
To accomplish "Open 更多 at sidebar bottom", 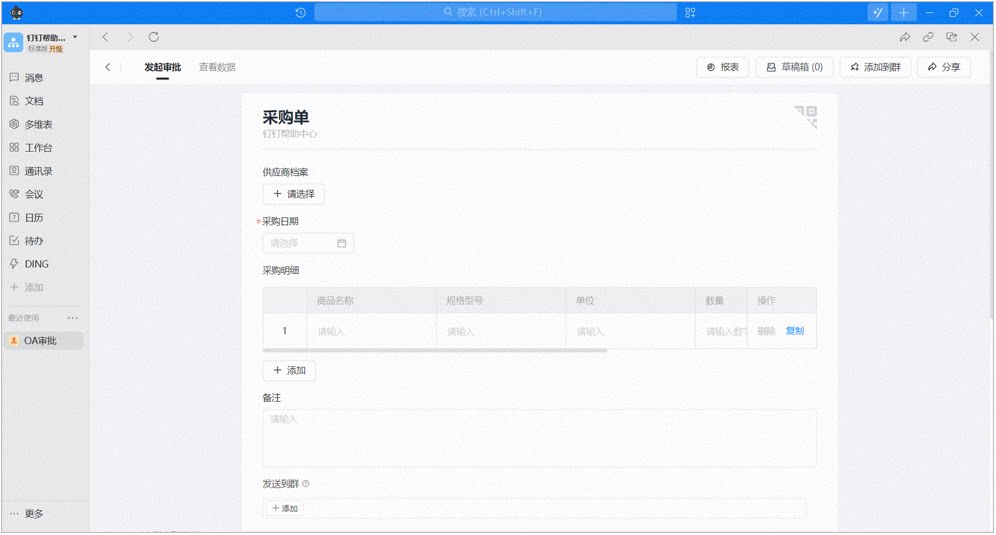I will [27, 513].
